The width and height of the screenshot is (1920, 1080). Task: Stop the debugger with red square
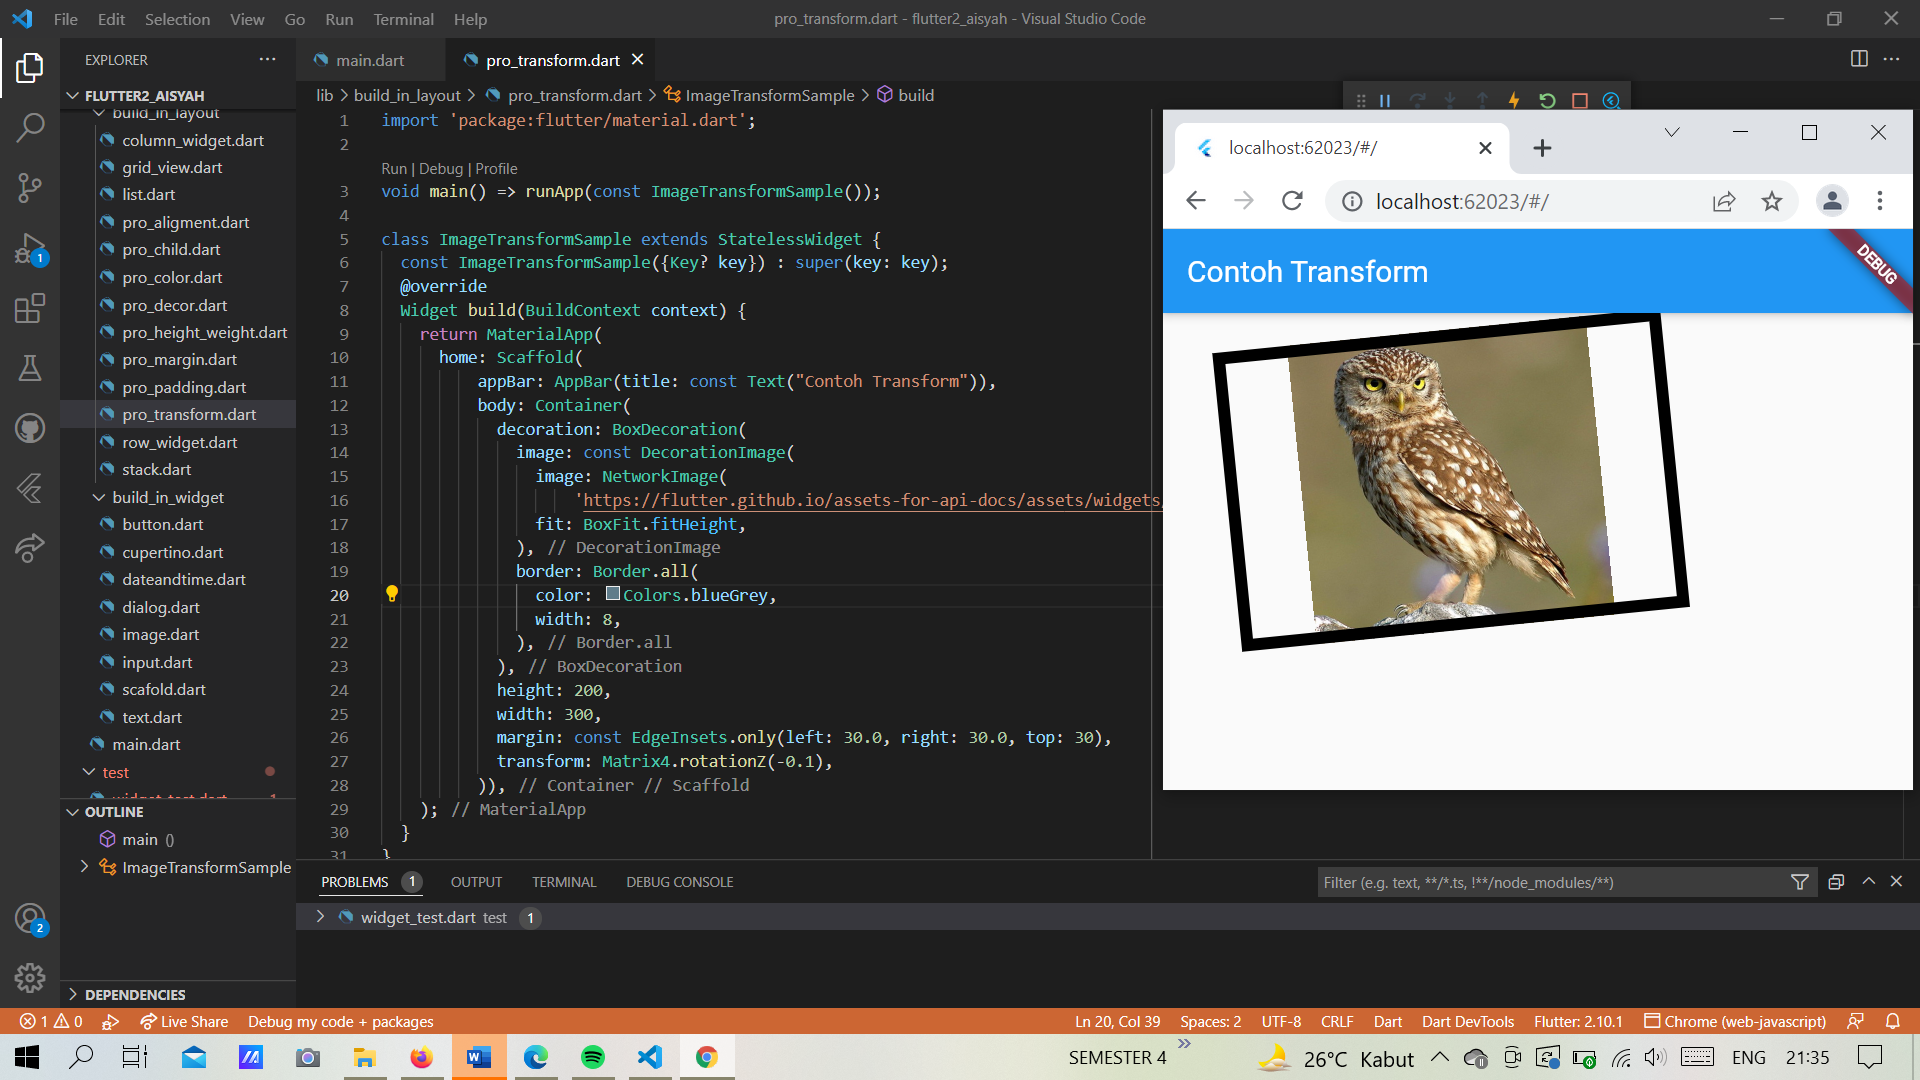(1579, 100)
